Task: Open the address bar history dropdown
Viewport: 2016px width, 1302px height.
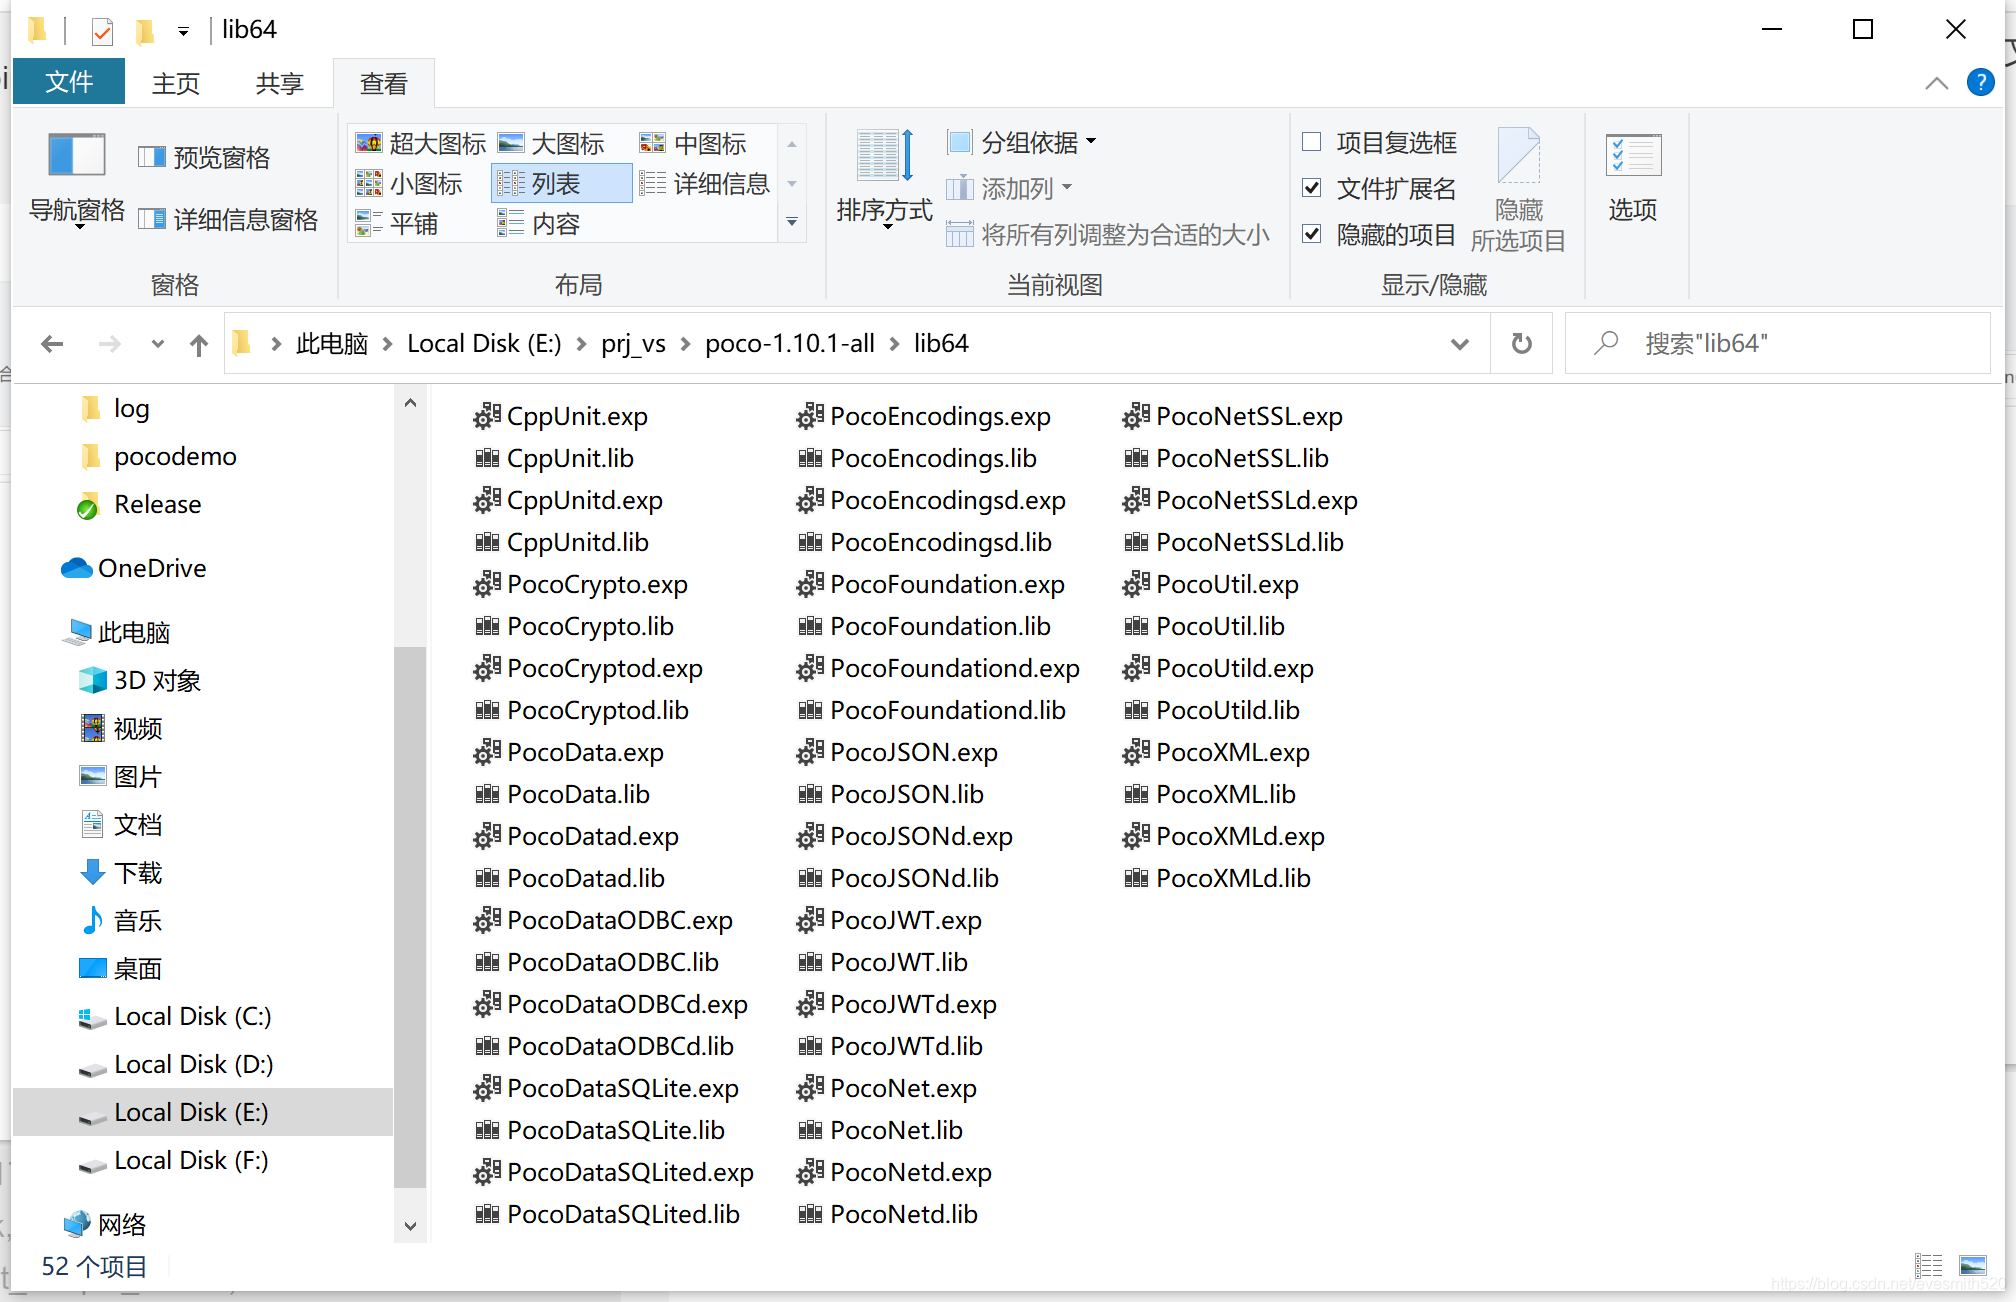Action: [x=1460, y=343]
